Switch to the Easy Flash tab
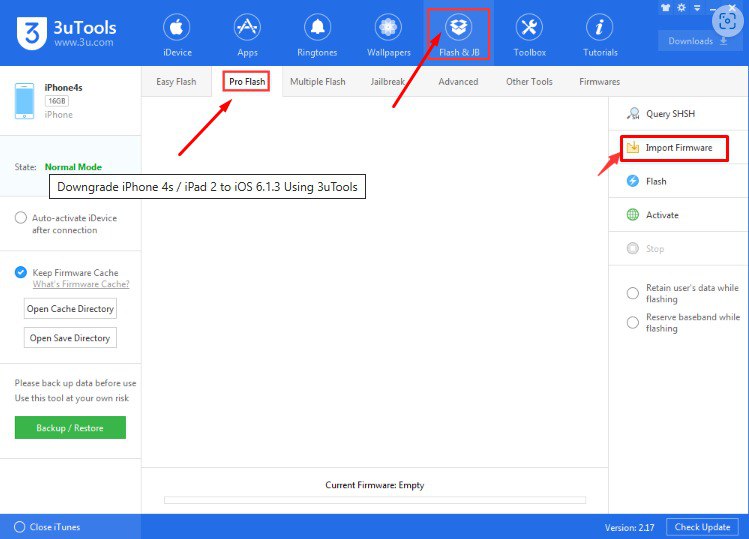Screen dimensions: 749x539 pos(176,82)
